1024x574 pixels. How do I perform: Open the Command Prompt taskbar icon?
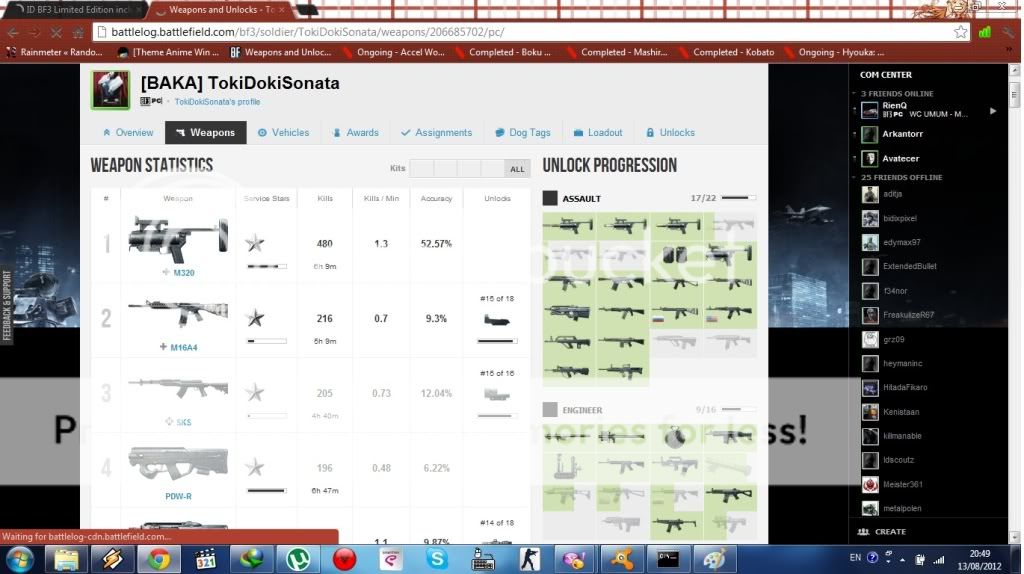click(x=668, y=560)
